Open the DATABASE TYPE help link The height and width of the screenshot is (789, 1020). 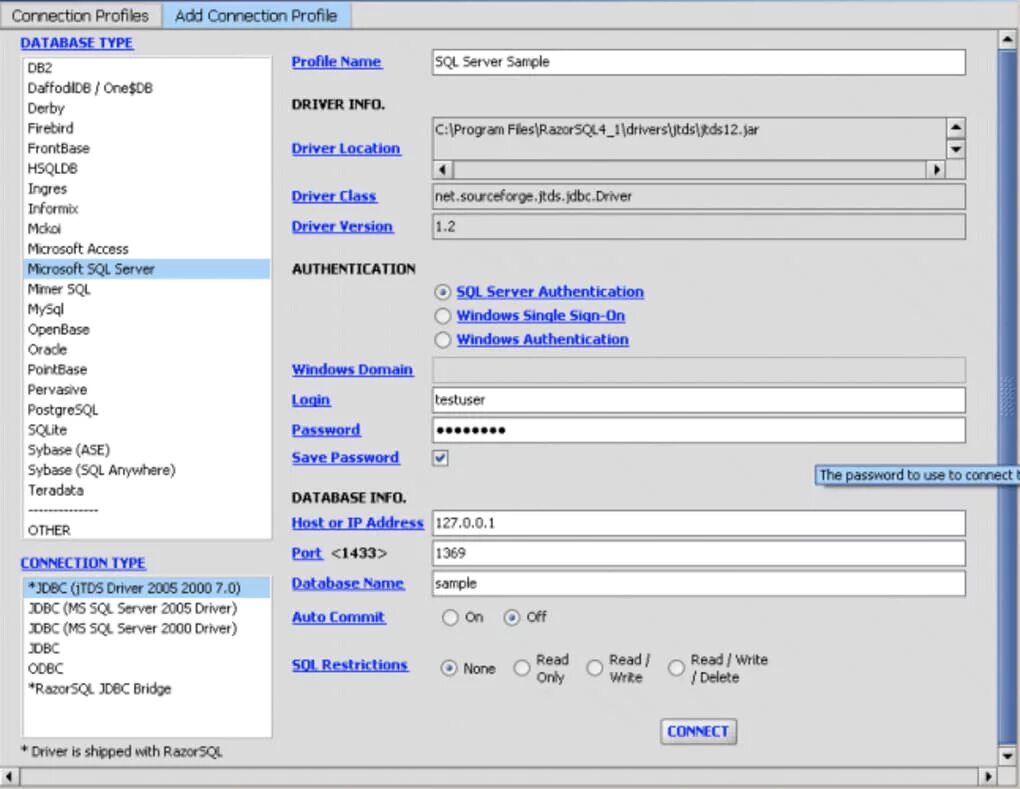pyautogui.click(x=76, y=43)
